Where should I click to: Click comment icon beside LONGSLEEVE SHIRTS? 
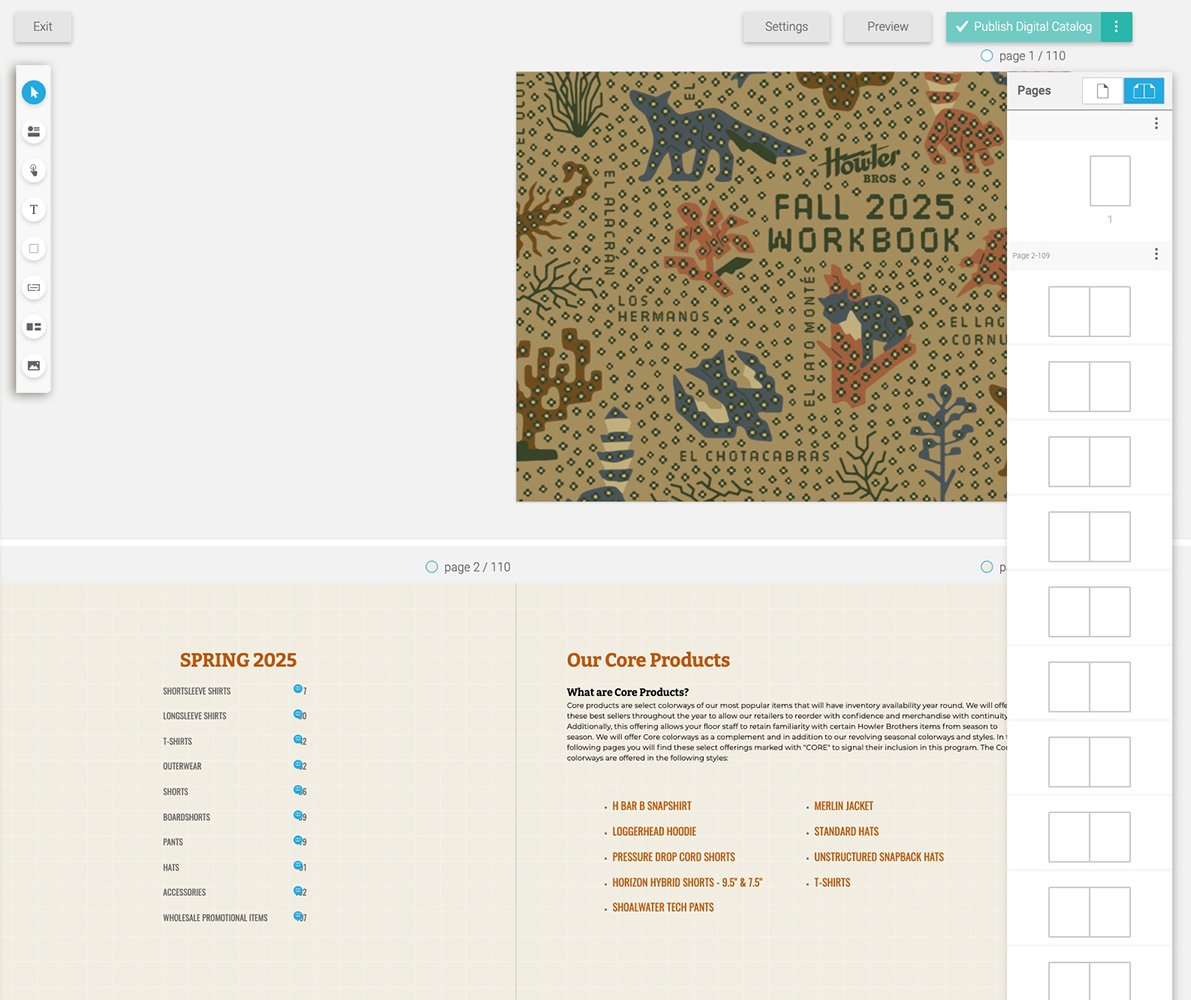click(x=299, y=715)
